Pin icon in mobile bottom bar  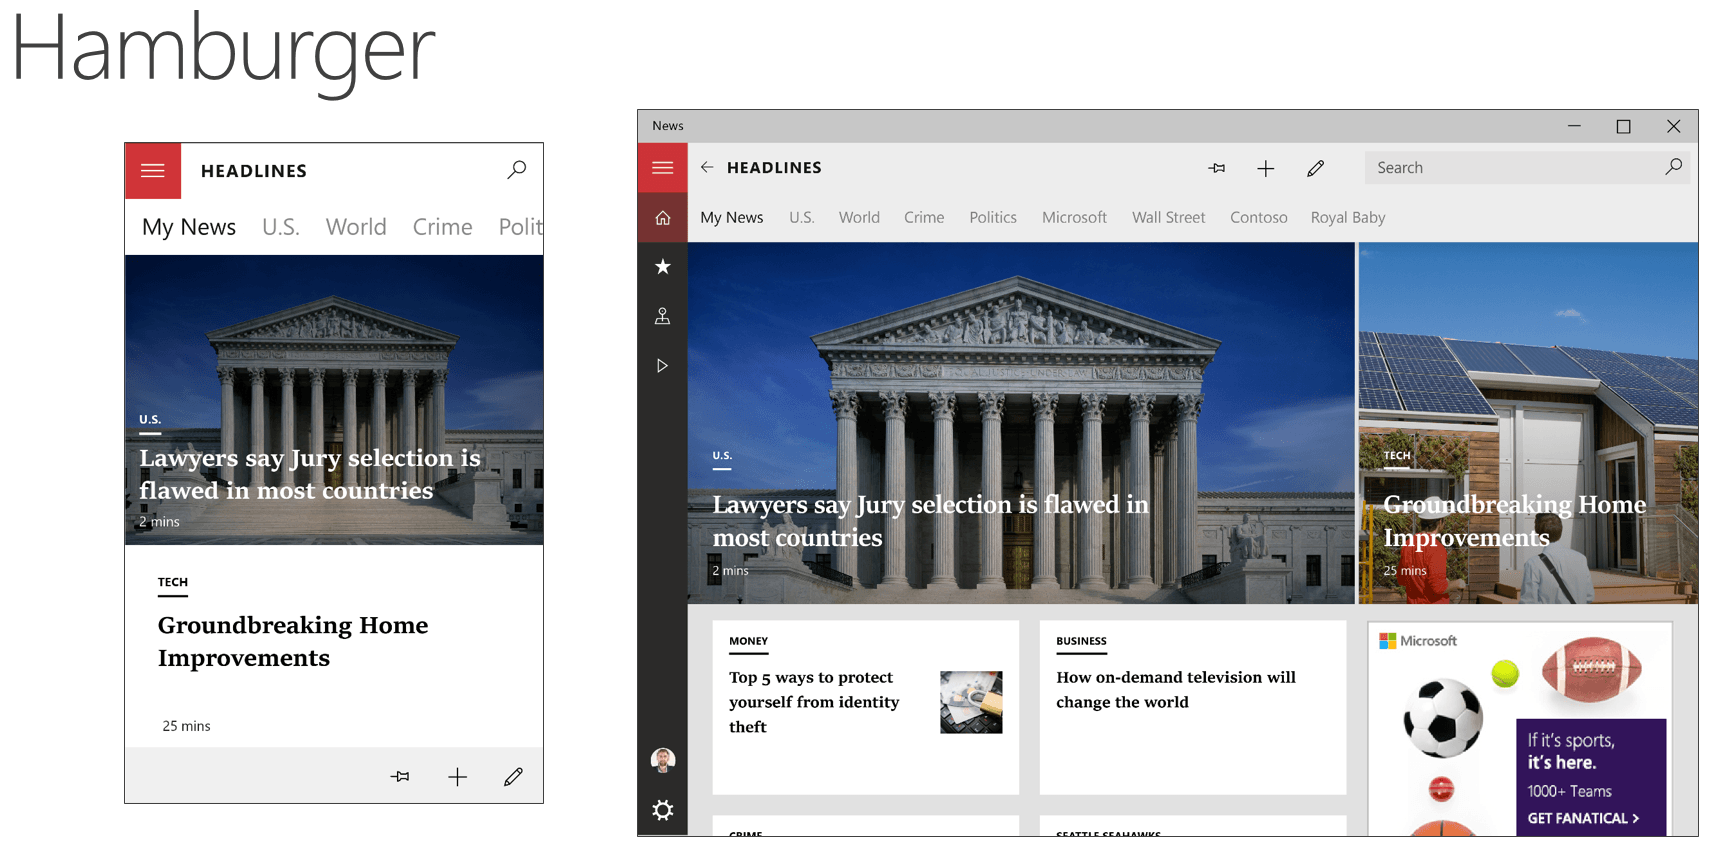pos(400,776)
